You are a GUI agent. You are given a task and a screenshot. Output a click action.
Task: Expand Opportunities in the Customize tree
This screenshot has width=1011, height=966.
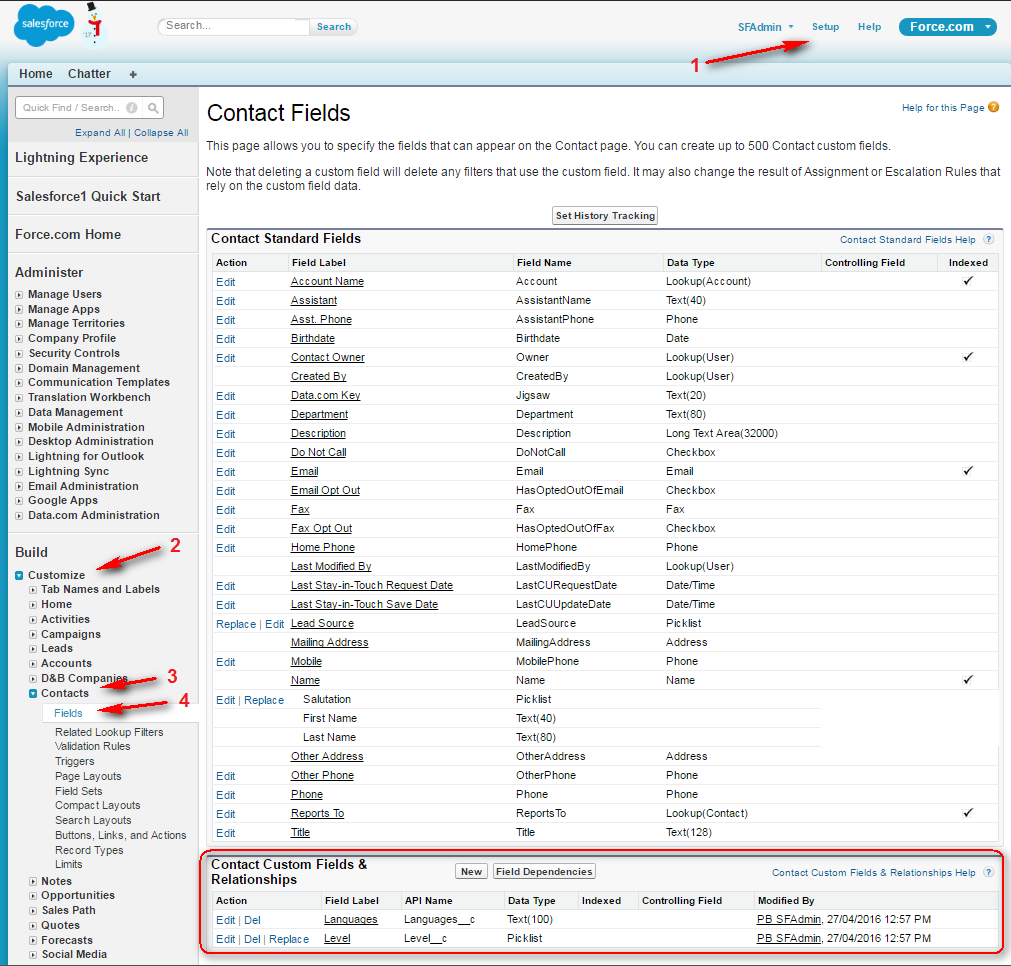31,895
